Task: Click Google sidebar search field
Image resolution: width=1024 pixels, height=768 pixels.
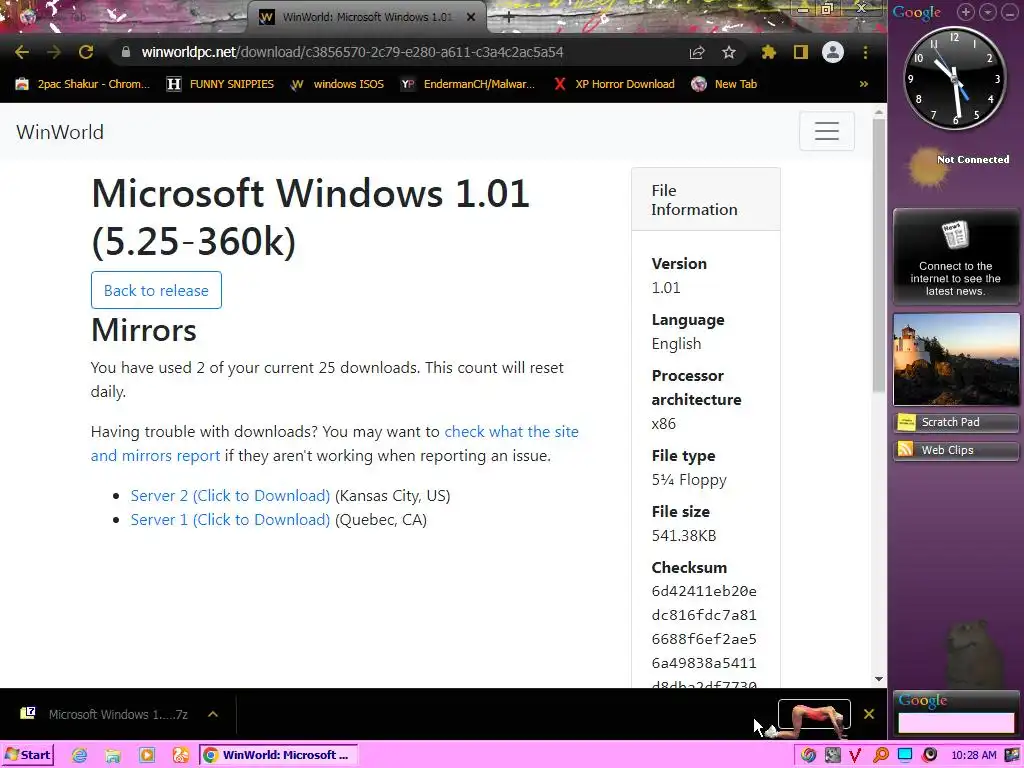Action: (x=956, y=723)
